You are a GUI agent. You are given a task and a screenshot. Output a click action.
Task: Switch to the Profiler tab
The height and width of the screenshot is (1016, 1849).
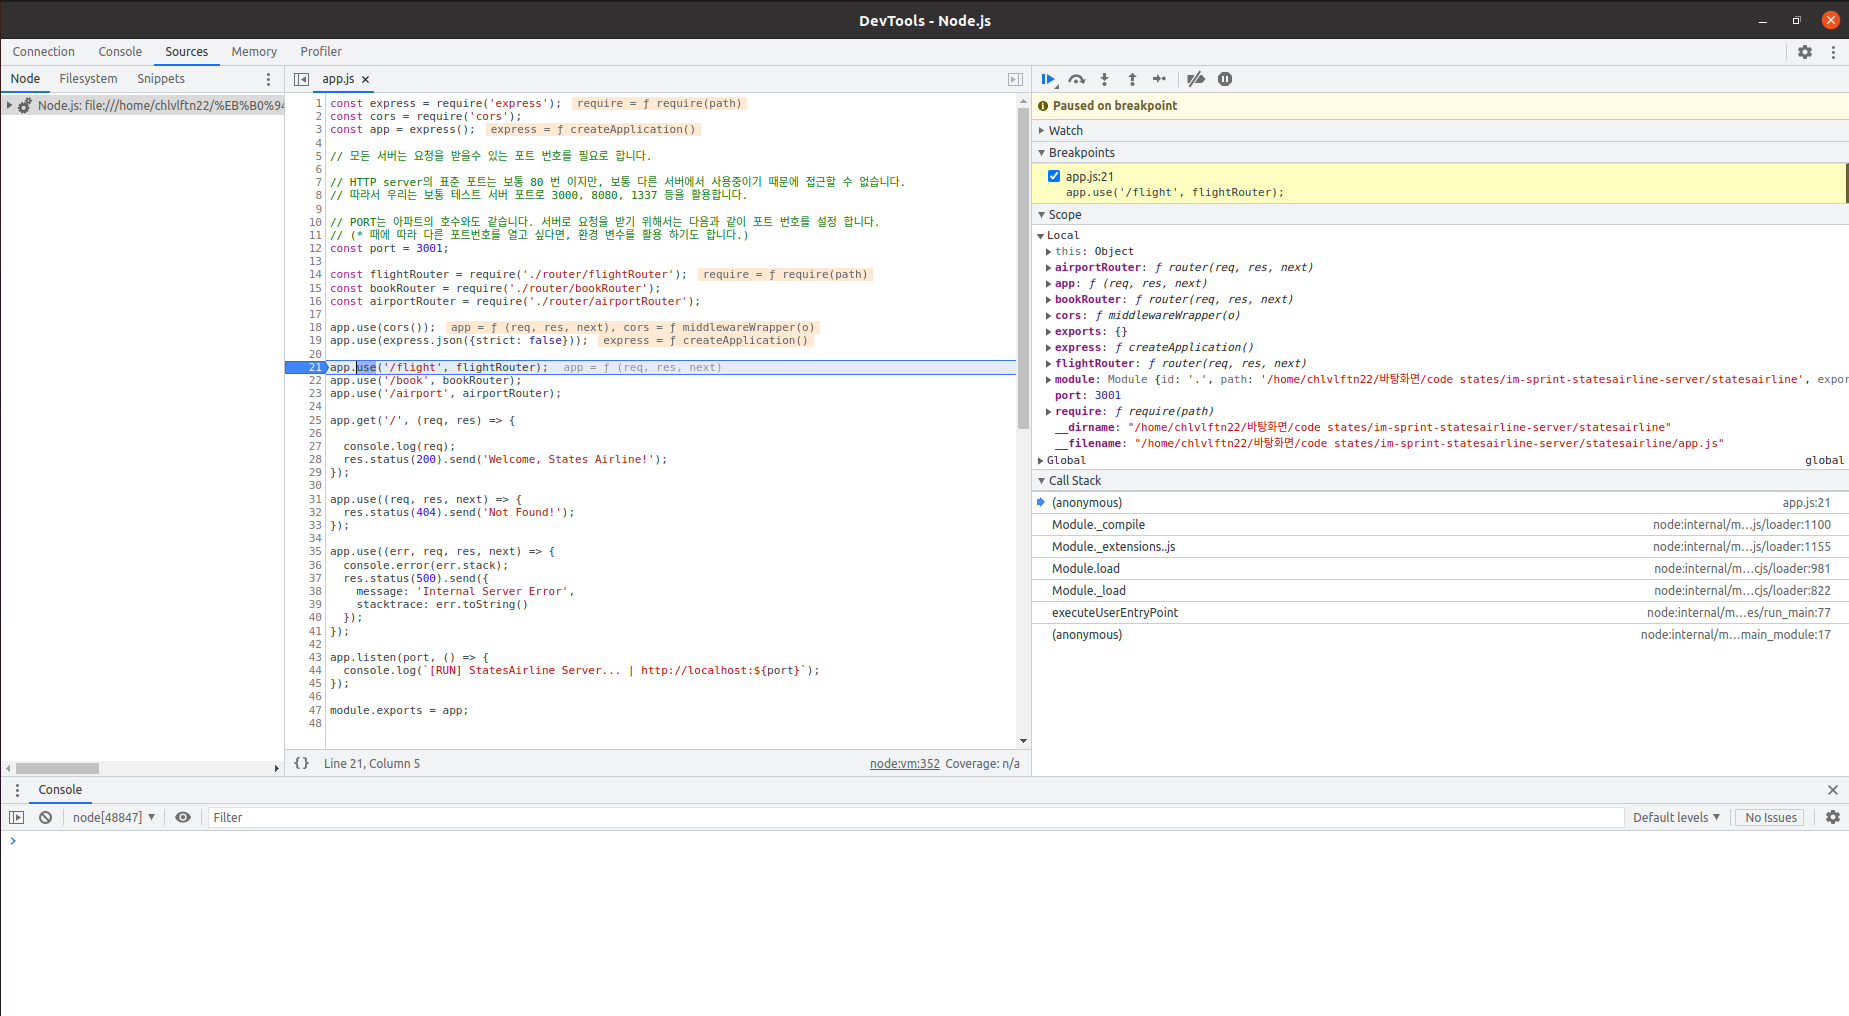coord(320,52)
